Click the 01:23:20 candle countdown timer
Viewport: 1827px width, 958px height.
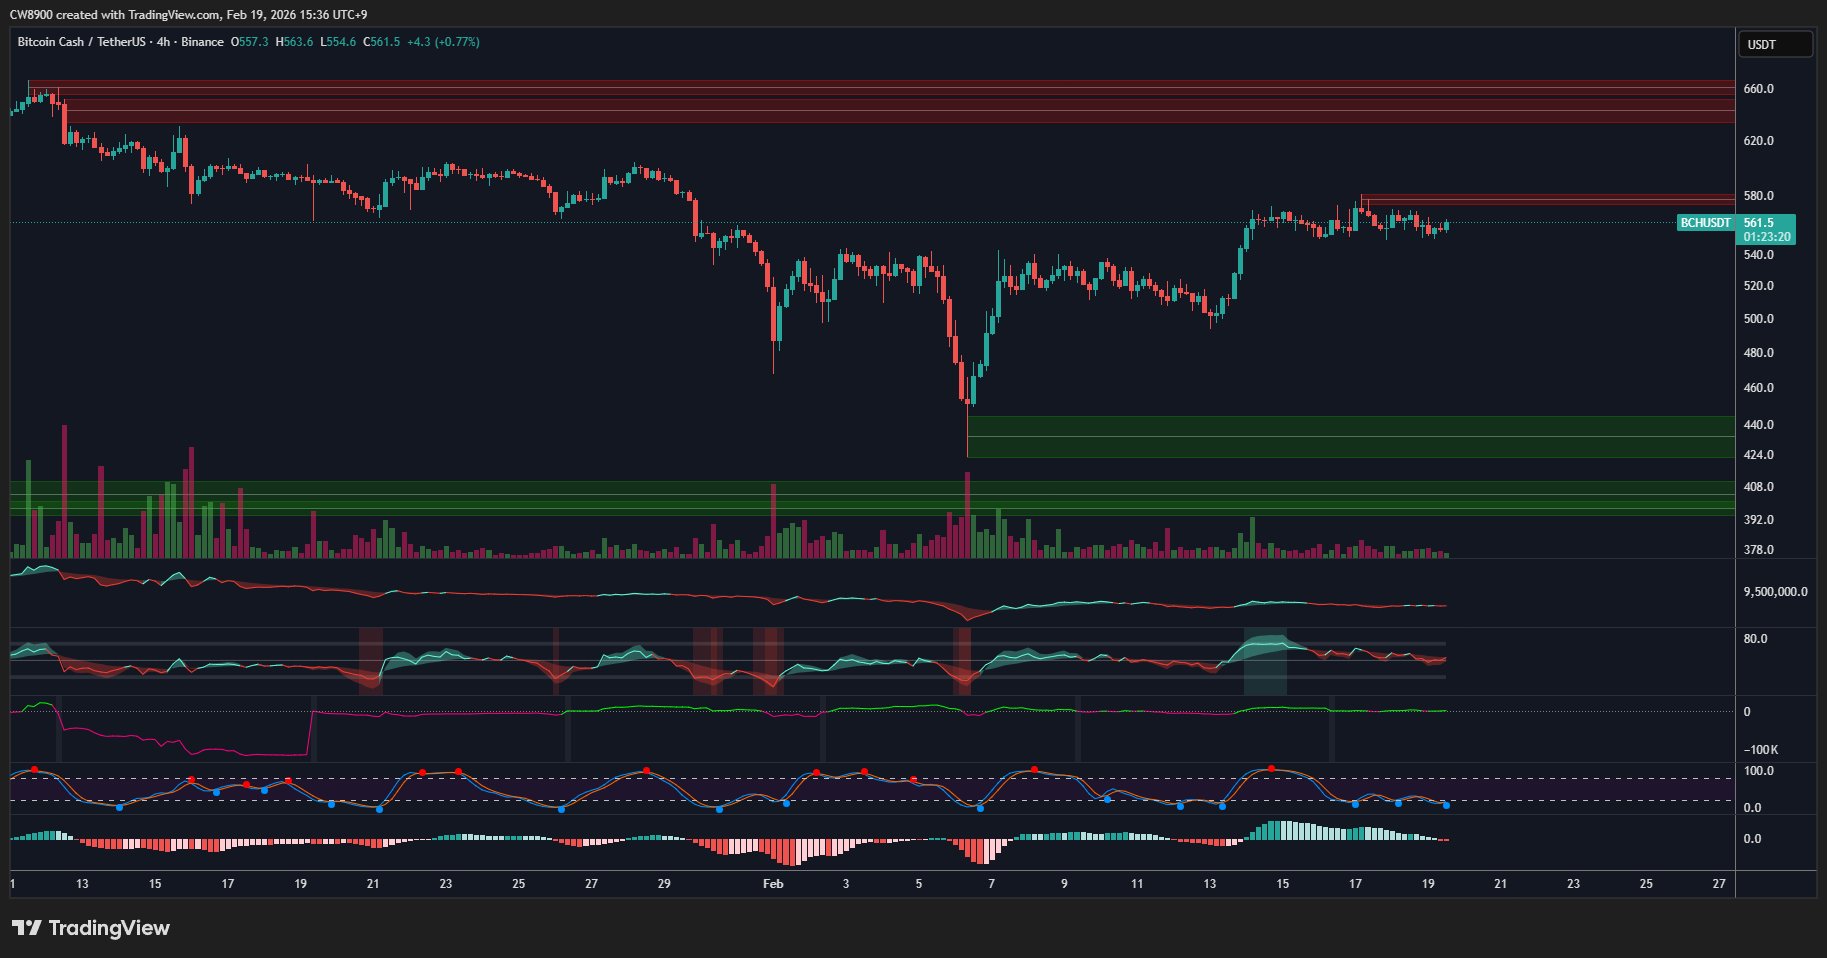tap(1767, 237)
